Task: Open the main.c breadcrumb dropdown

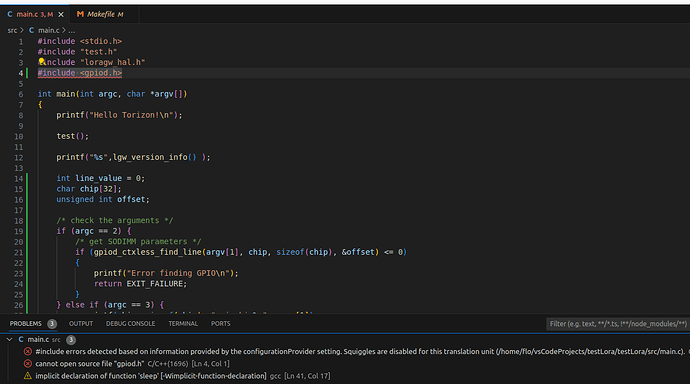Action: (48, 30)
